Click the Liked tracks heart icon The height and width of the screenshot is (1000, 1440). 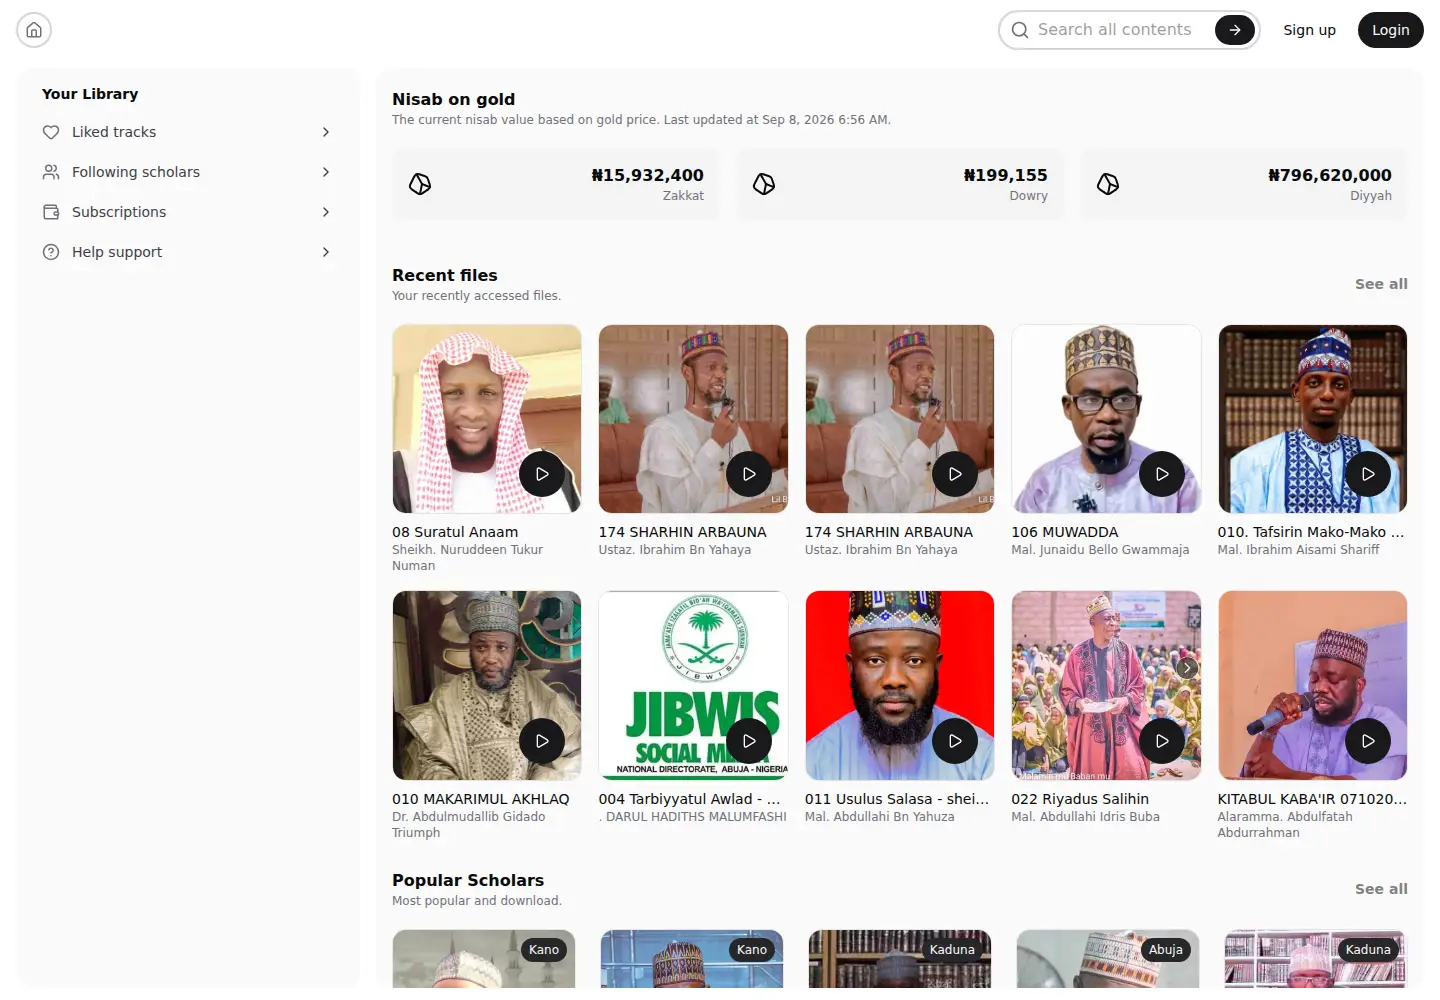(51, 132)
